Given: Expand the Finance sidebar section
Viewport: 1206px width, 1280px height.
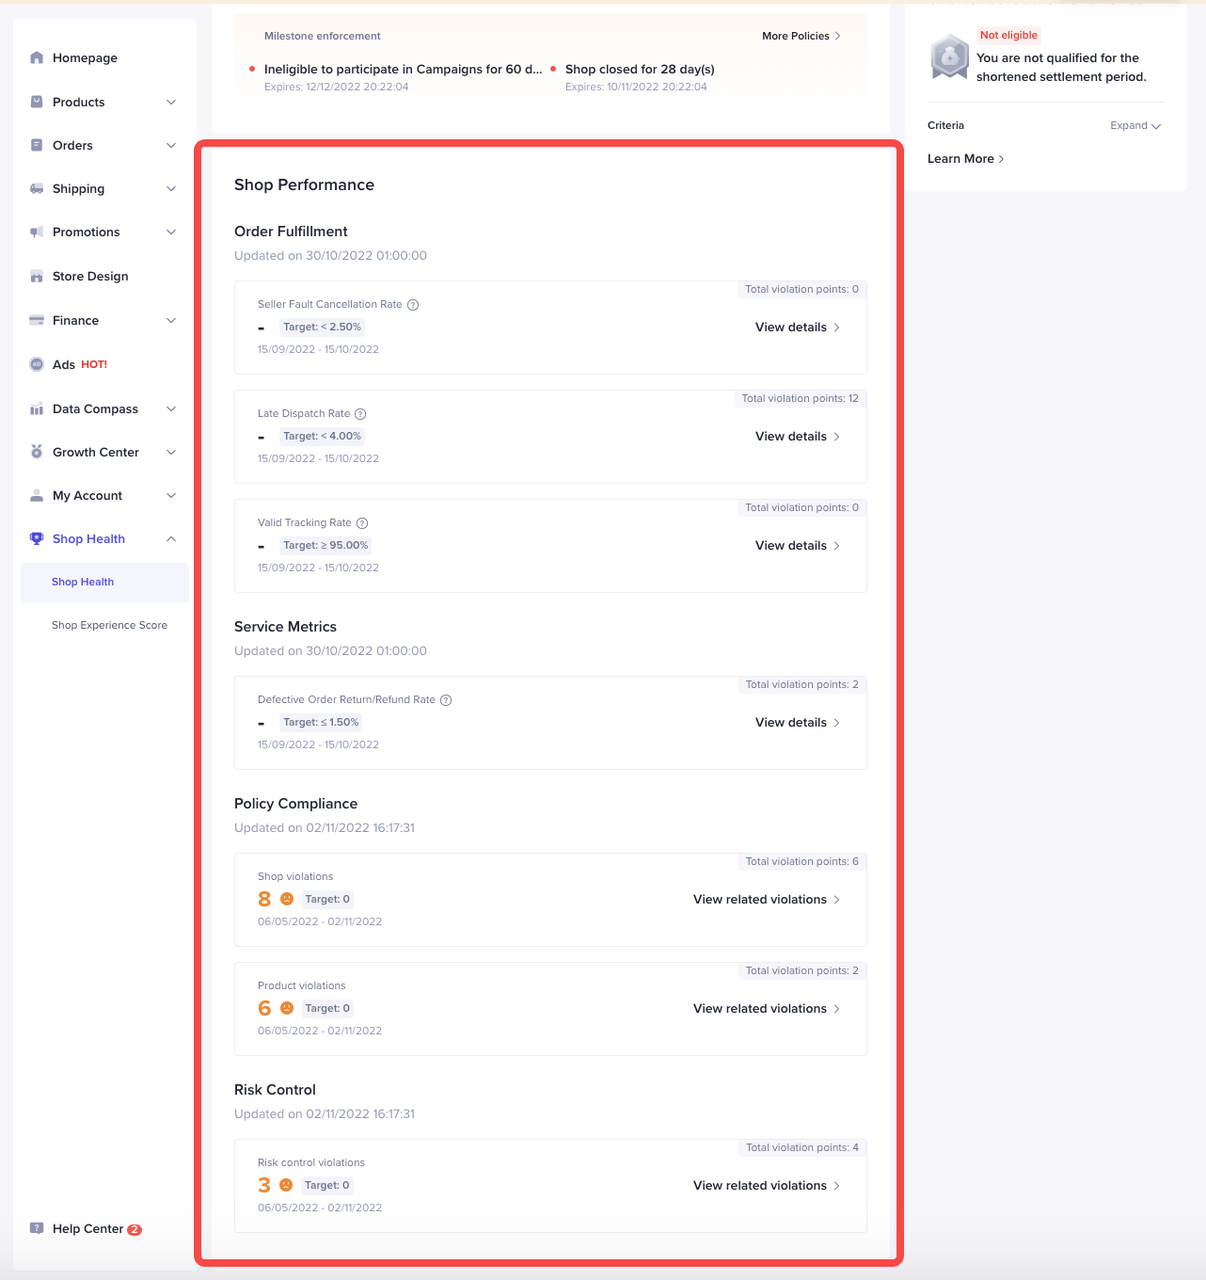Looking at the screenshot, I should tap(171, 321).
